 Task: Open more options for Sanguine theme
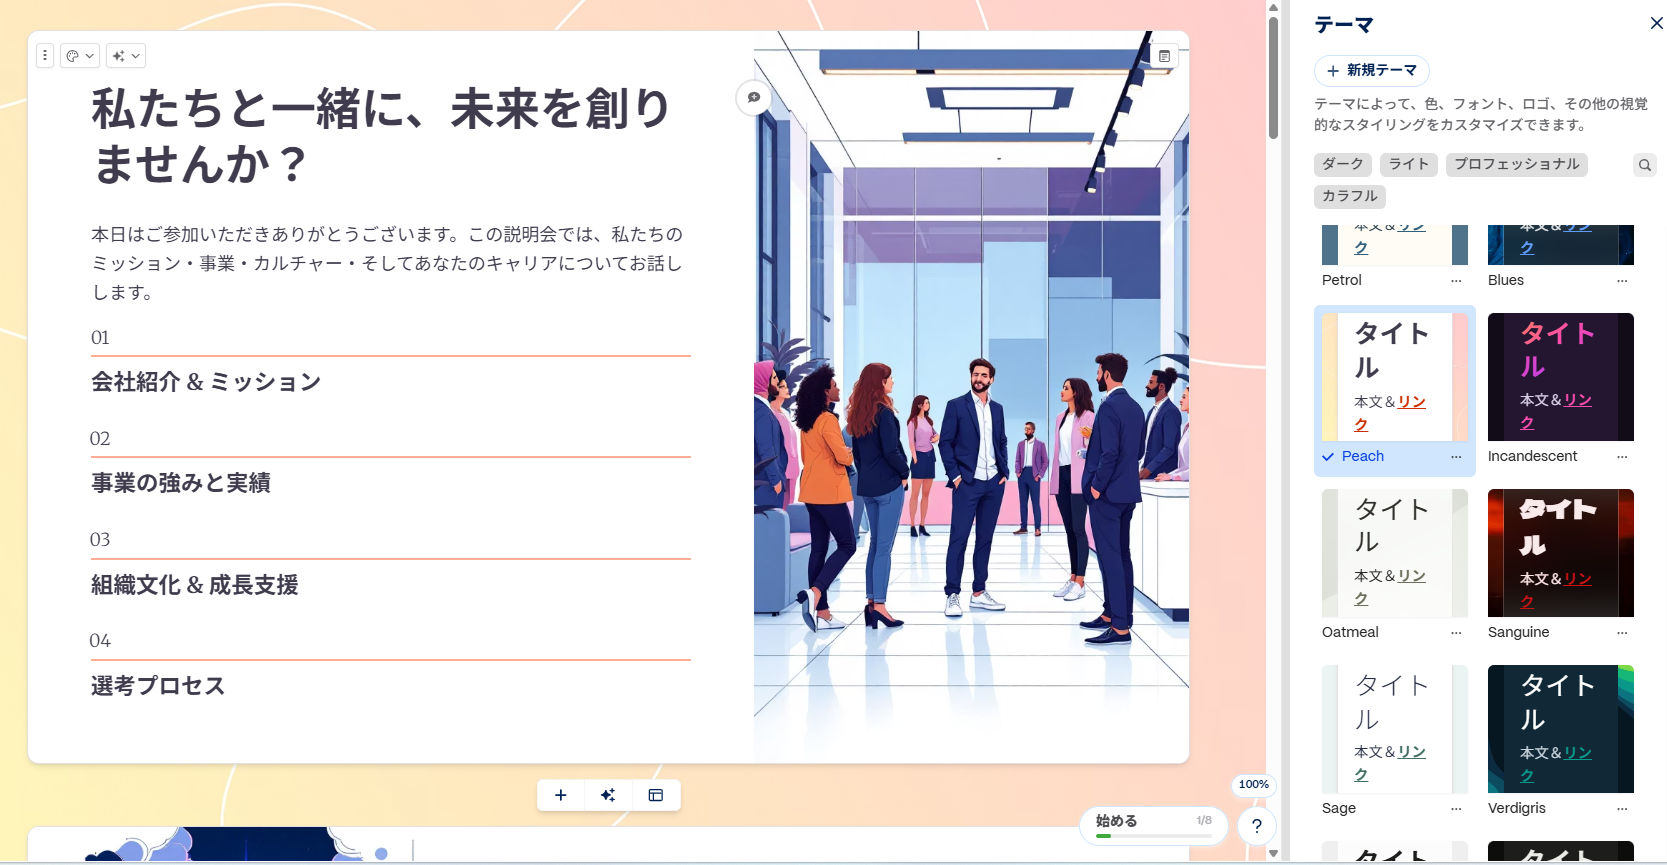click(1622, 633)
